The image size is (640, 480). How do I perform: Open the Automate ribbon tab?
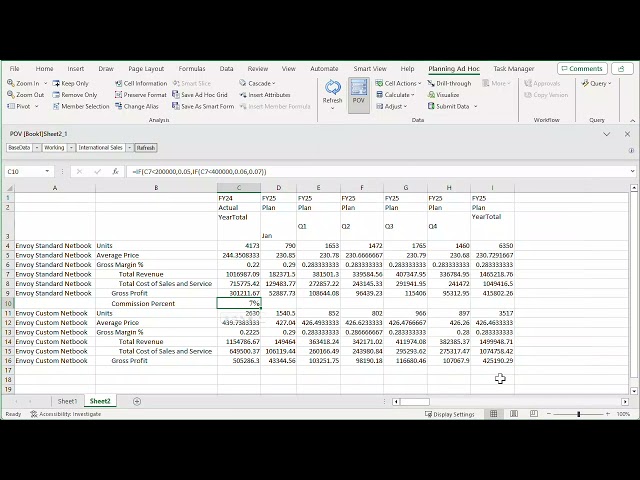(x=324, y=69)
